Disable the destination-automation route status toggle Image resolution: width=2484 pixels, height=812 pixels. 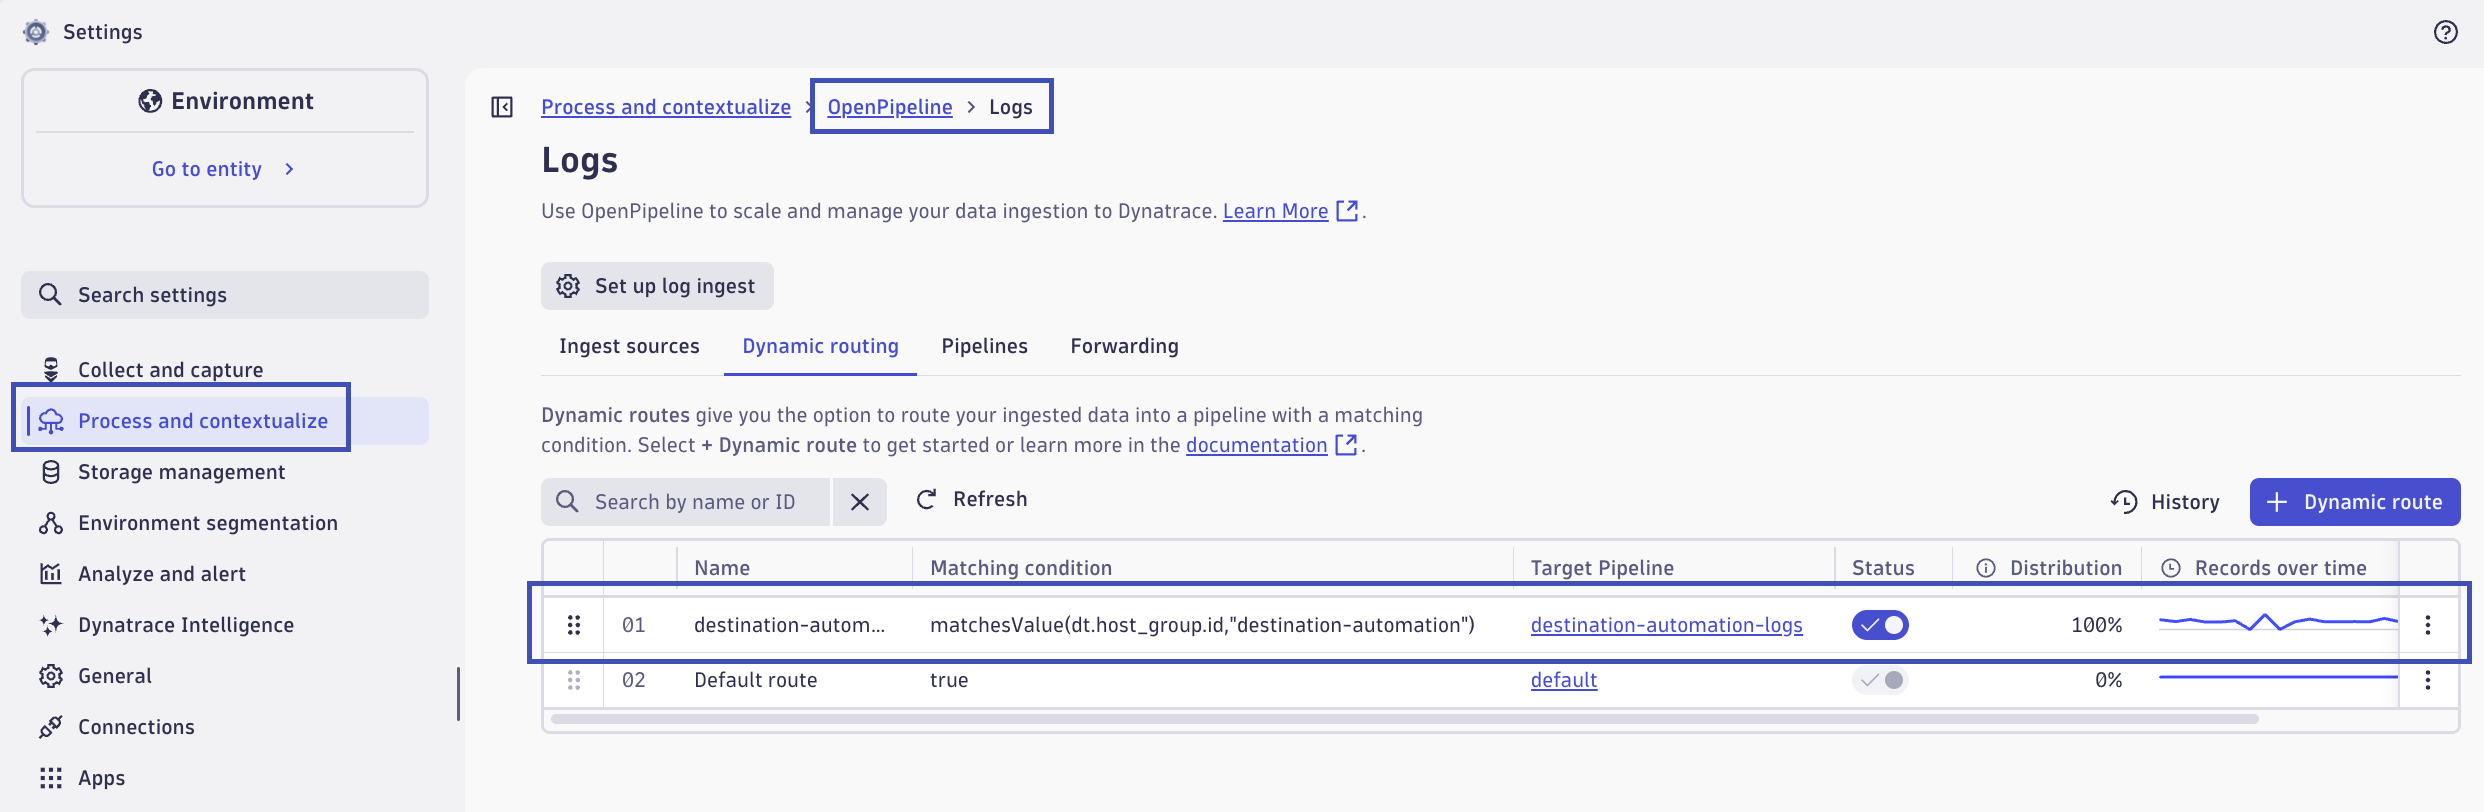coord(1880,625)
